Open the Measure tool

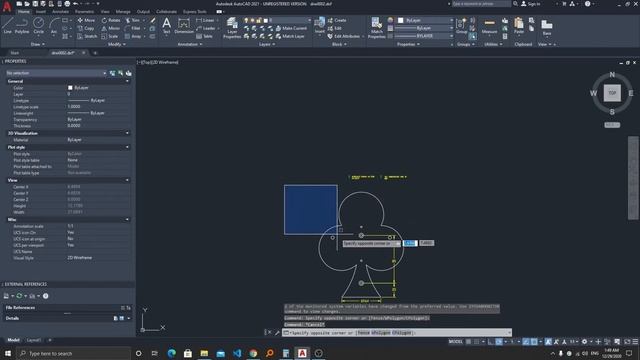click(489, 25)
